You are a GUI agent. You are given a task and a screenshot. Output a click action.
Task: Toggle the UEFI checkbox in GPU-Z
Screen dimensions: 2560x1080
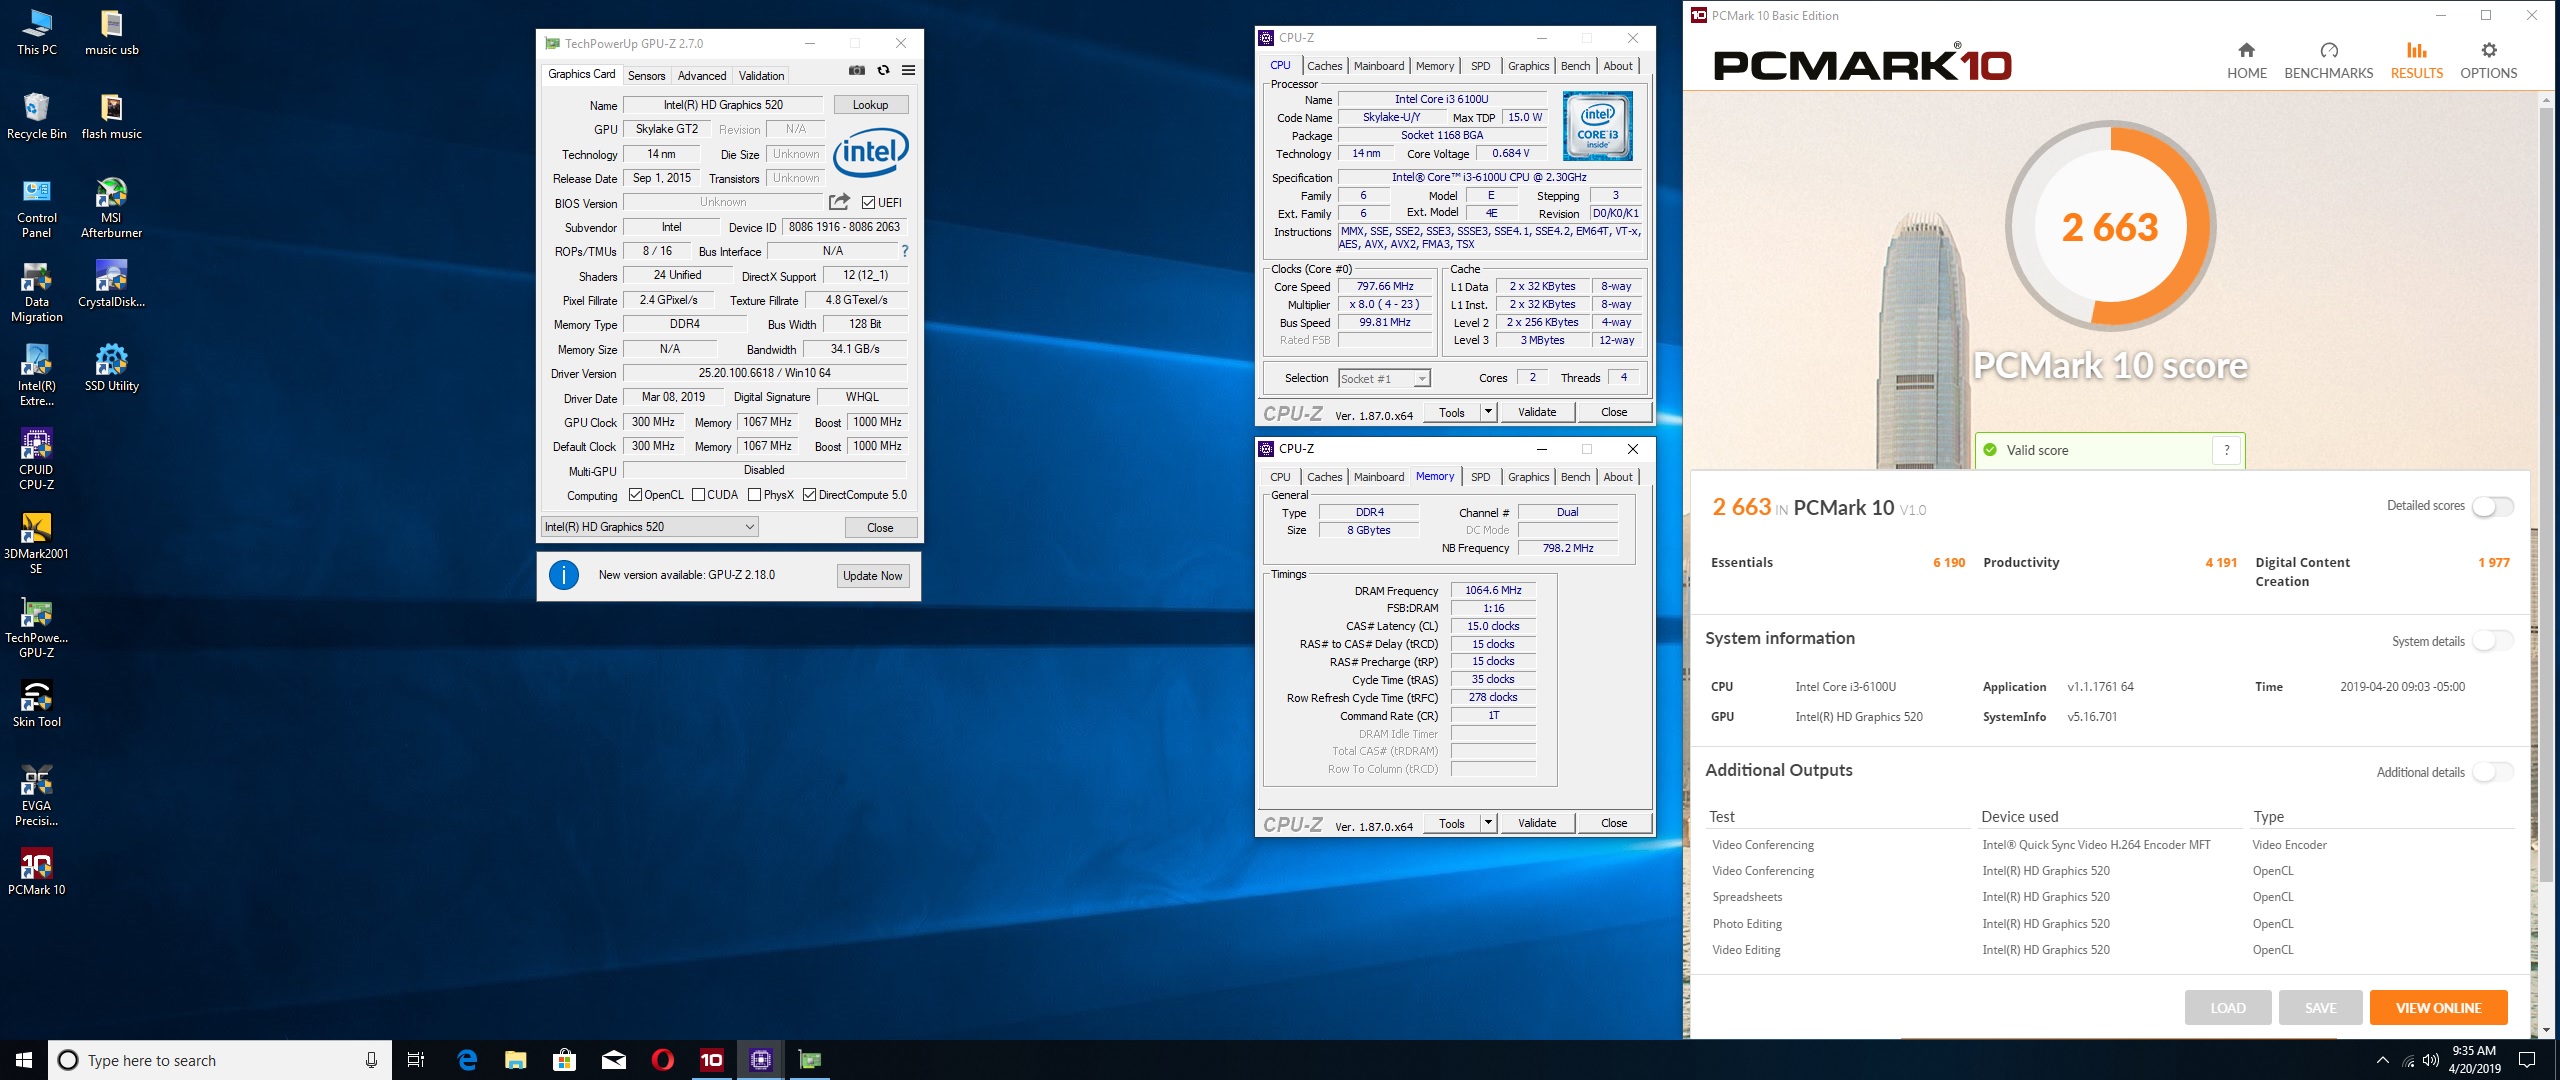click(x=868, y=203)
